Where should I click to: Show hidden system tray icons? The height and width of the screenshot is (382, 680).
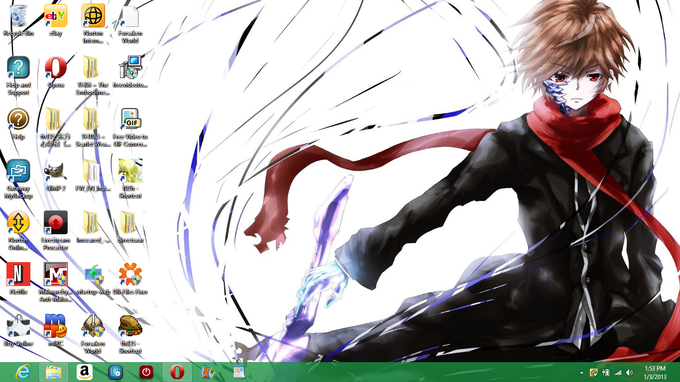pos(582,373)
